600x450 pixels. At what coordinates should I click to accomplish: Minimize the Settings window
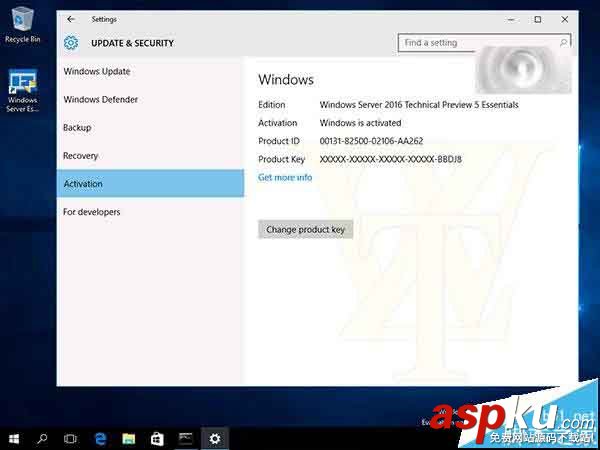[511, 20]
